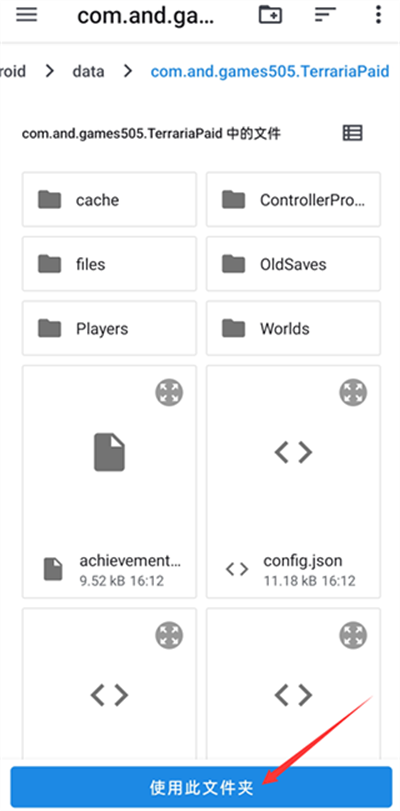400x811 pixels.
Task: Navigate to data in the breadcrumb
Action: [88, 71]
